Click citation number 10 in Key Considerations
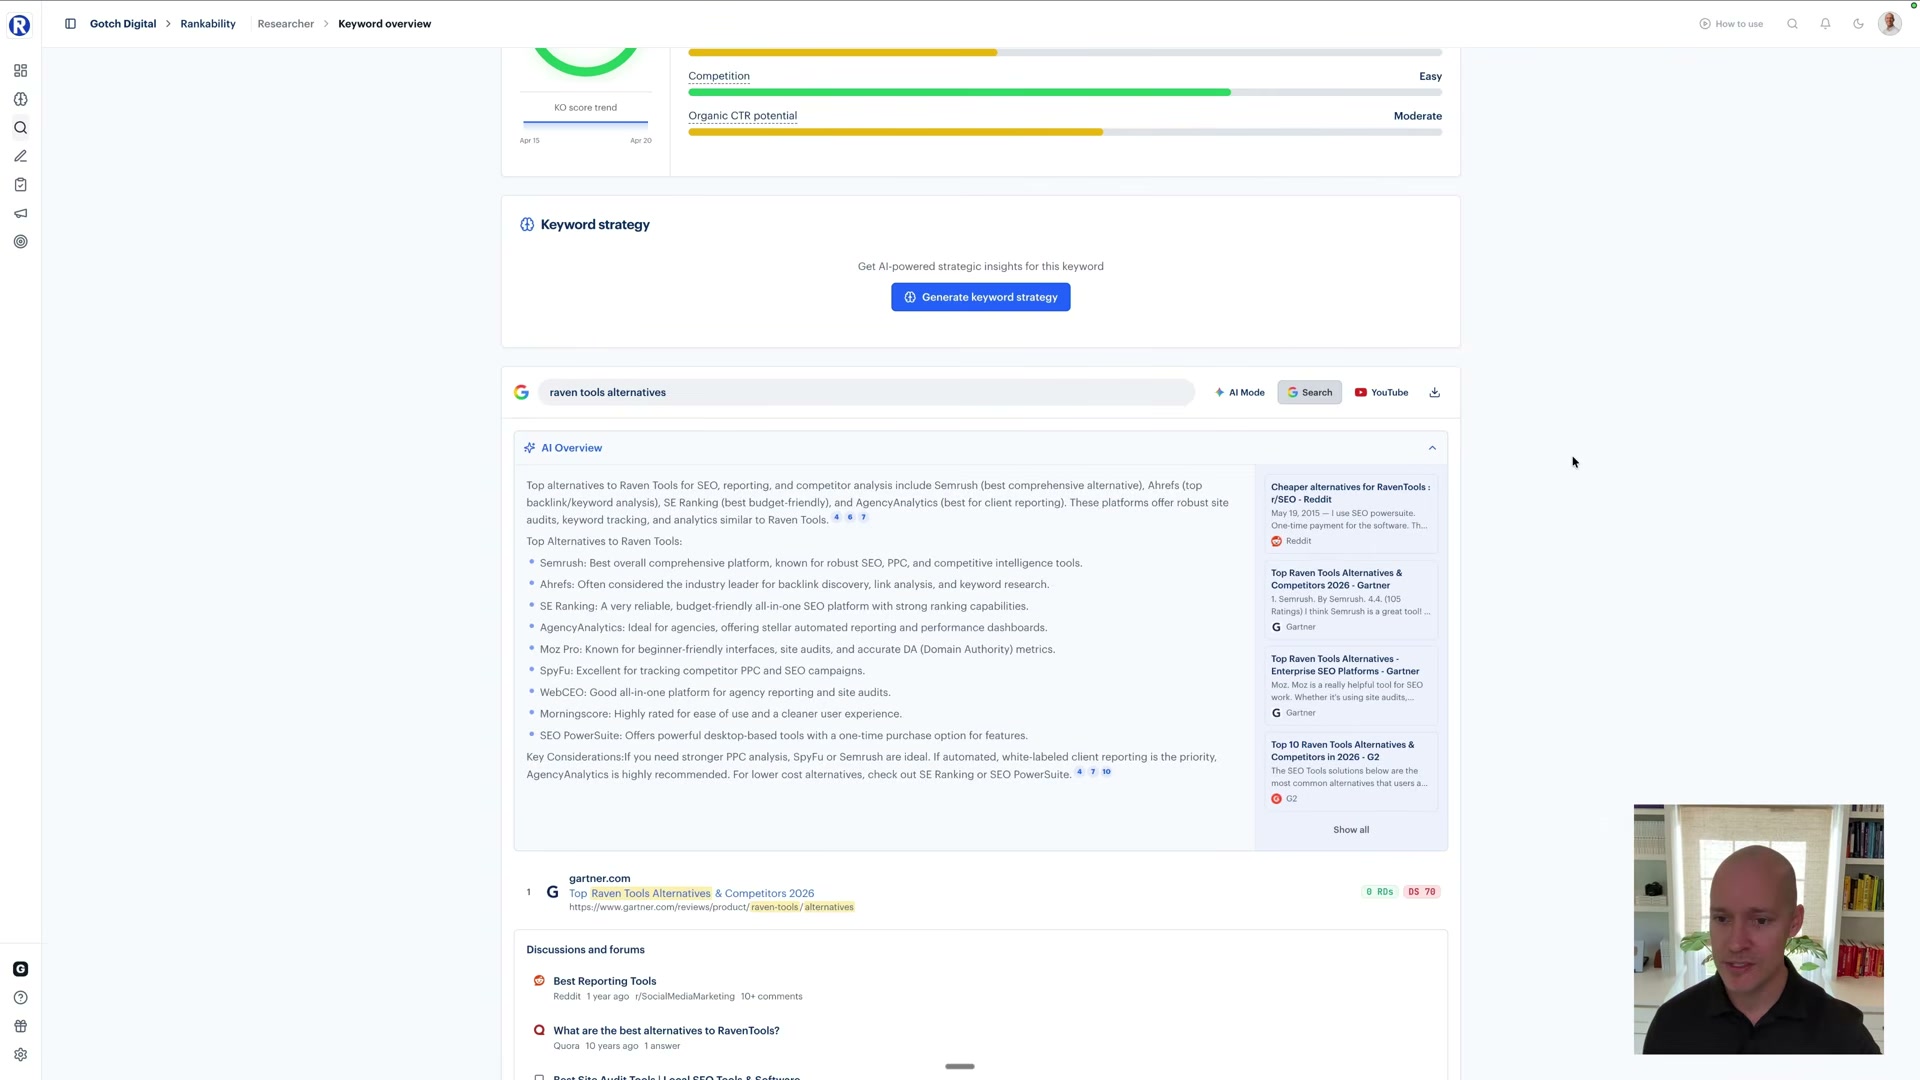Viewport: 1920px width, 1080px height. [x=1106, y=772]
